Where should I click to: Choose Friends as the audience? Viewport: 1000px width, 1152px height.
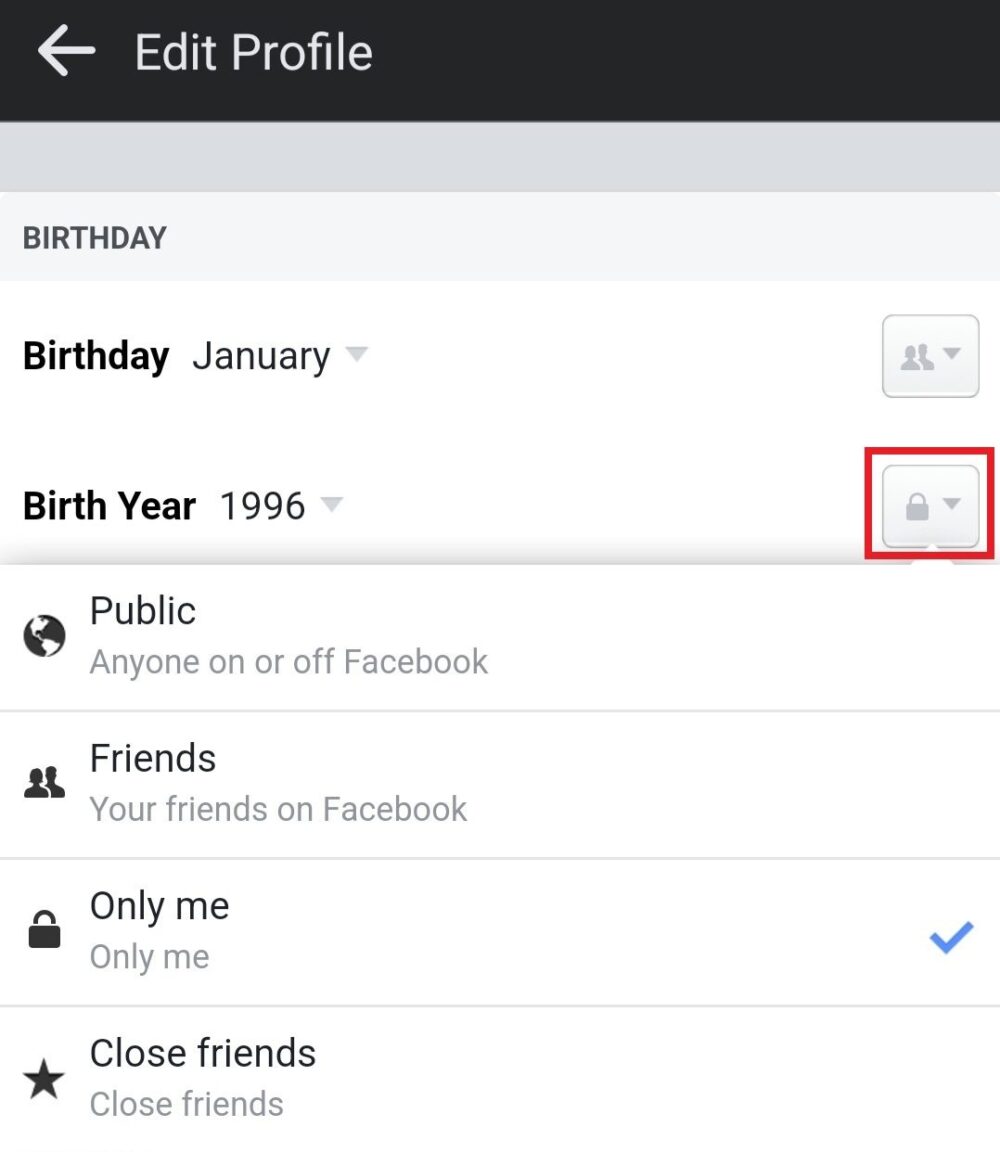coord(278,783)
